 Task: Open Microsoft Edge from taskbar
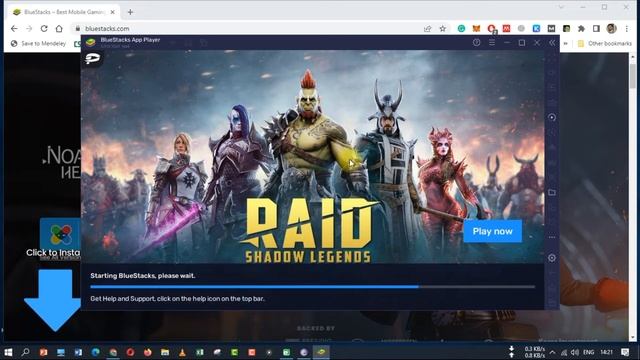point(96,352)
